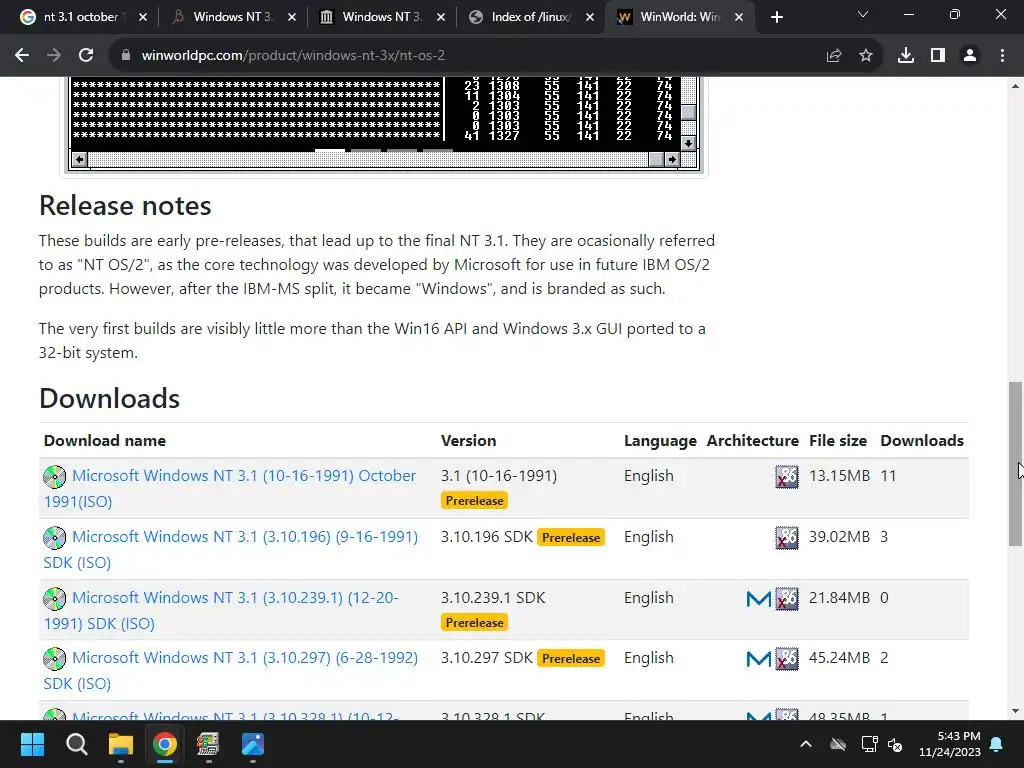Click the Prerelease badge beside 3.10.297 SDK
The image size is (1024, 768).
[571, 659]
